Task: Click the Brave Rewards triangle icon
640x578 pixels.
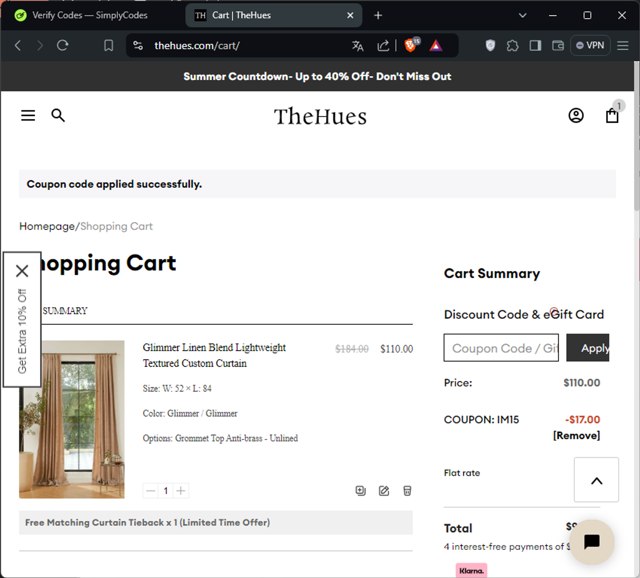Action: click(436, 46)
